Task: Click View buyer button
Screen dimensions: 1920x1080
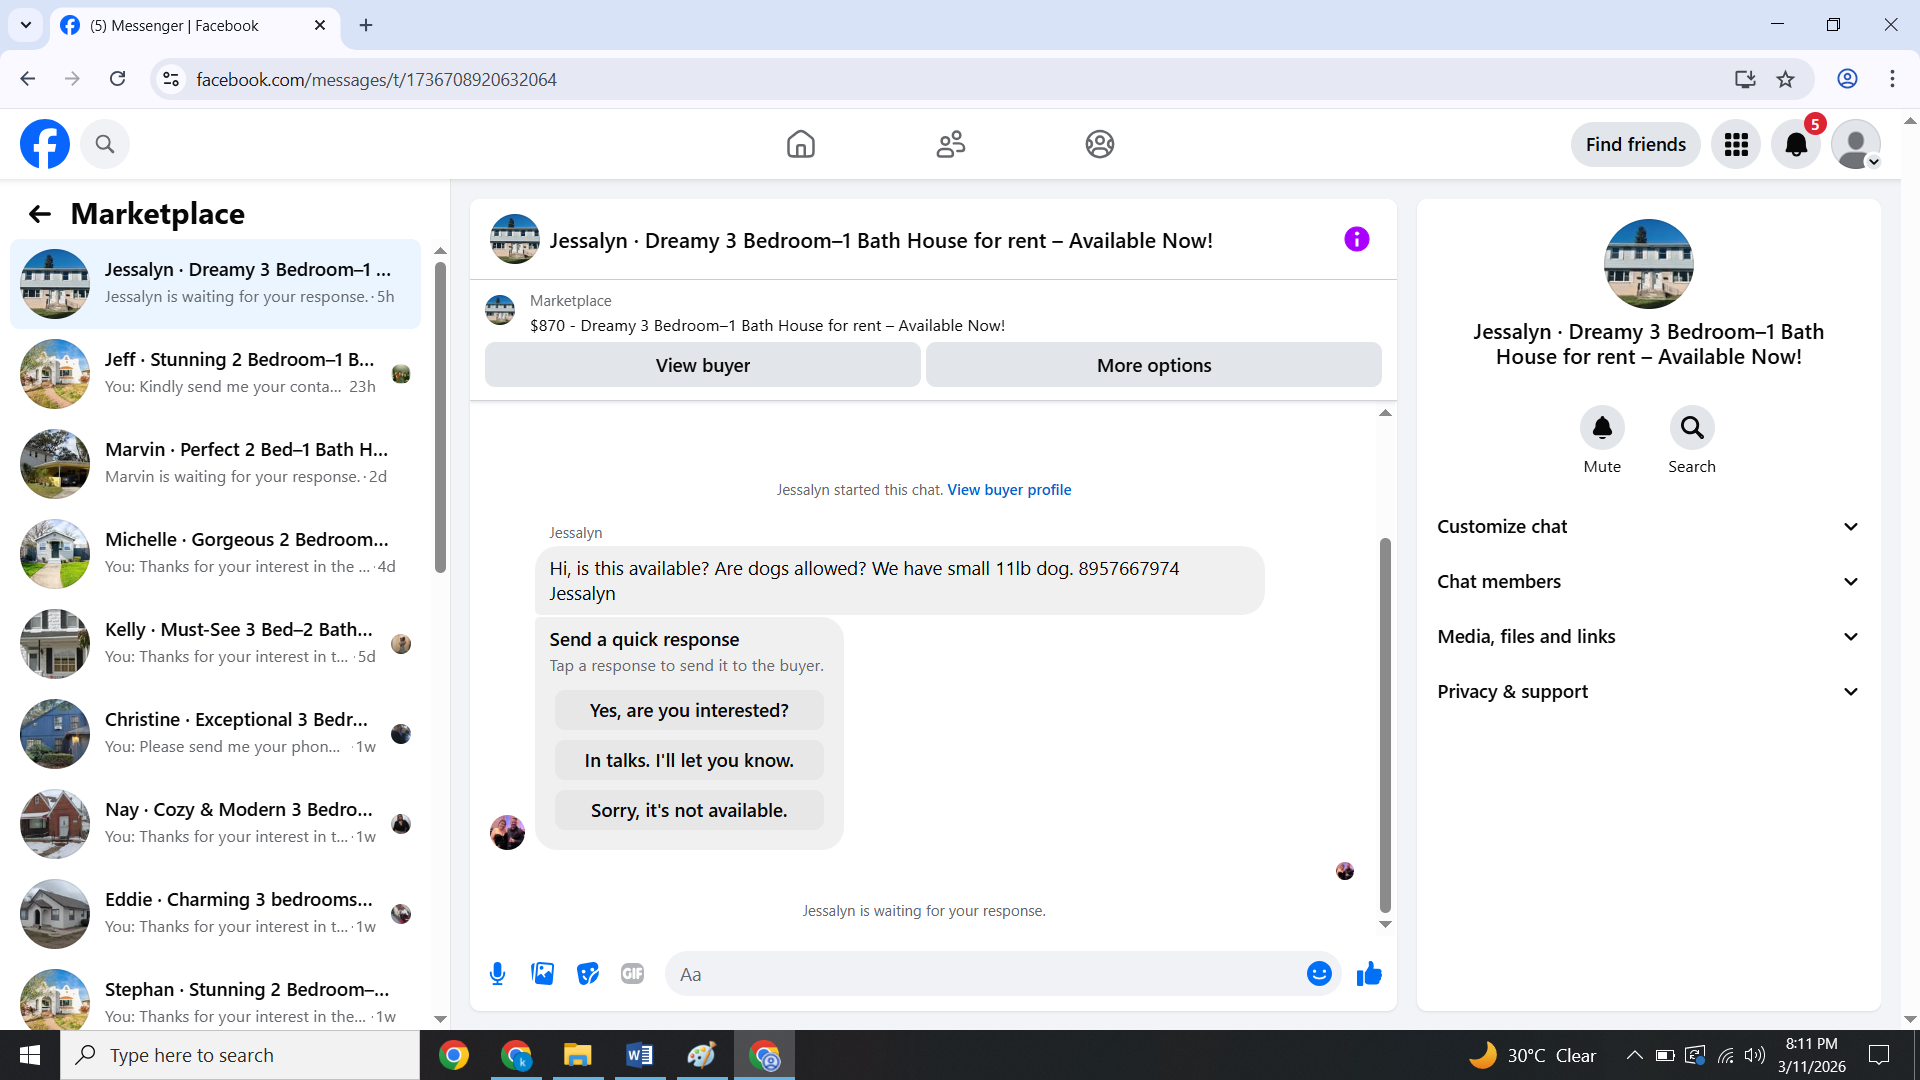Action: pos(702,366)
